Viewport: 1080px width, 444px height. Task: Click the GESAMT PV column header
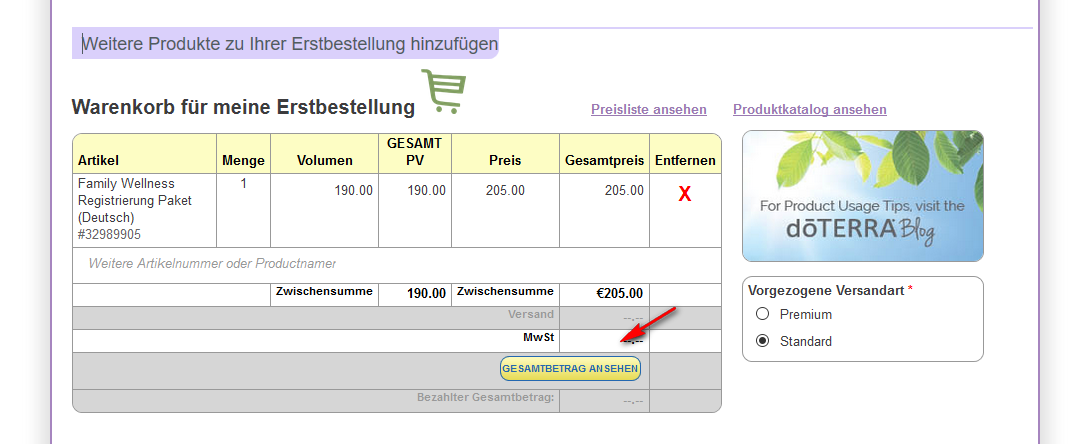click(415, 152)
